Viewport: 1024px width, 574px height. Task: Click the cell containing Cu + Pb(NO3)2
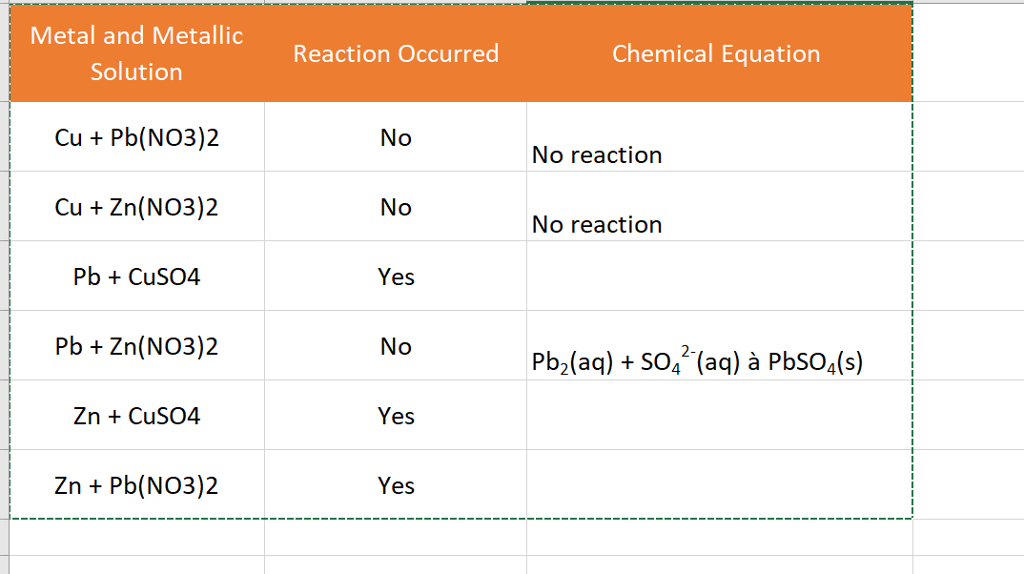tap(137, 137)
